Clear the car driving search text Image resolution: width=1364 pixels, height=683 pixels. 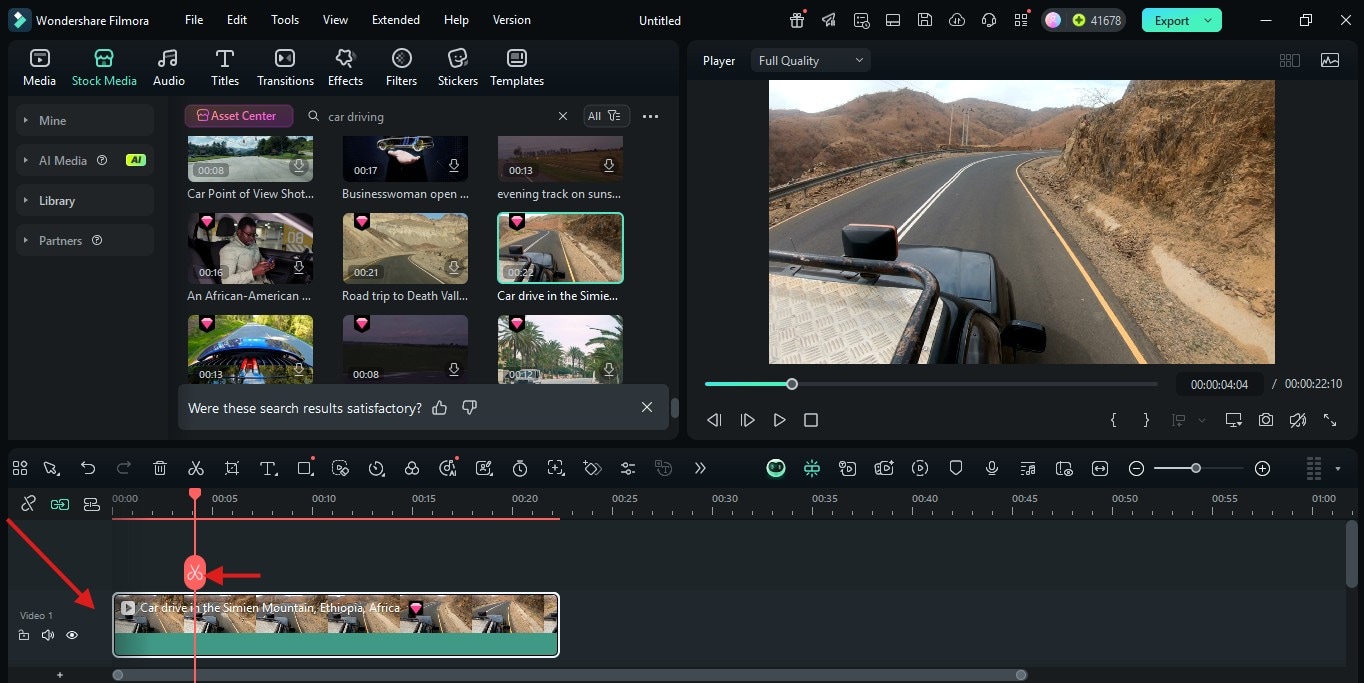pos(563,116)
